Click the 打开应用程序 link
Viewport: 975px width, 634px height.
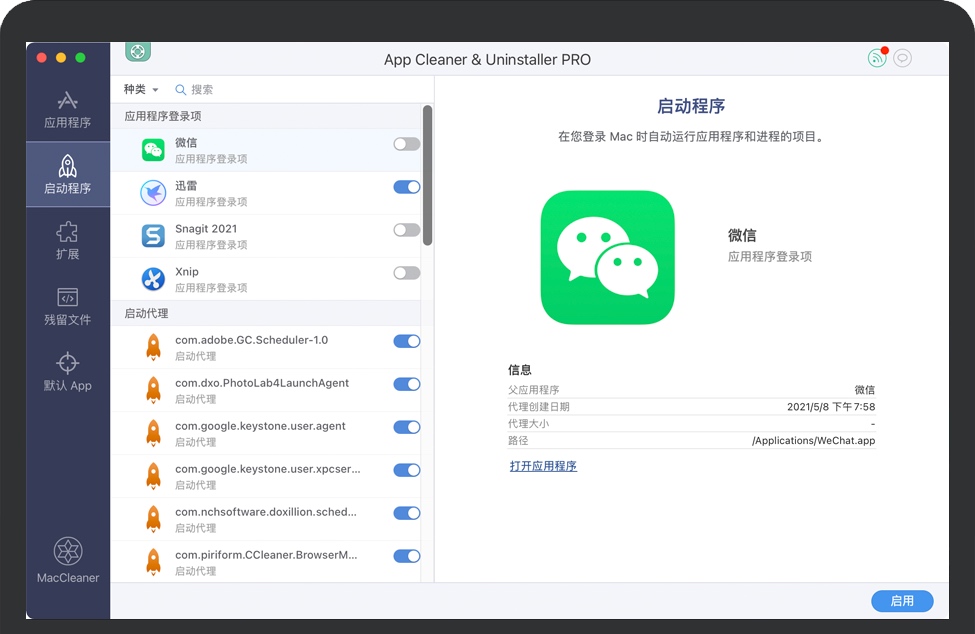pyautogui.click(x=543, y=466)
